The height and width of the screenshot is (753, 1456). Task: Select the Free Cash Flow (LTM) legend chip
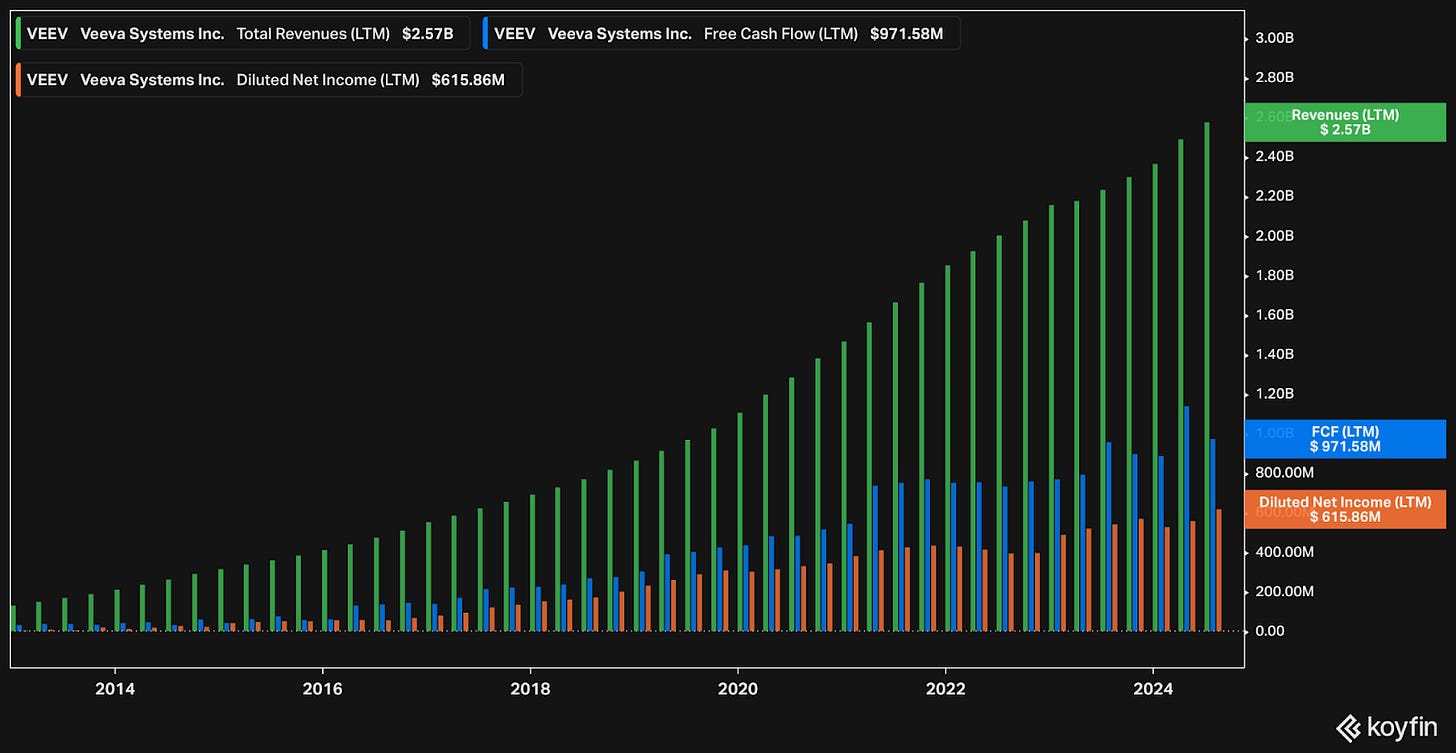(x=720, y=33)
